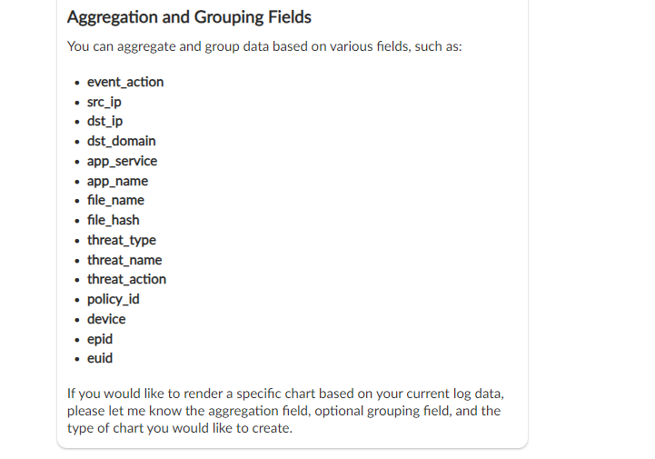
Task: Click the dst_domain list item
Action: pos(121,141)
